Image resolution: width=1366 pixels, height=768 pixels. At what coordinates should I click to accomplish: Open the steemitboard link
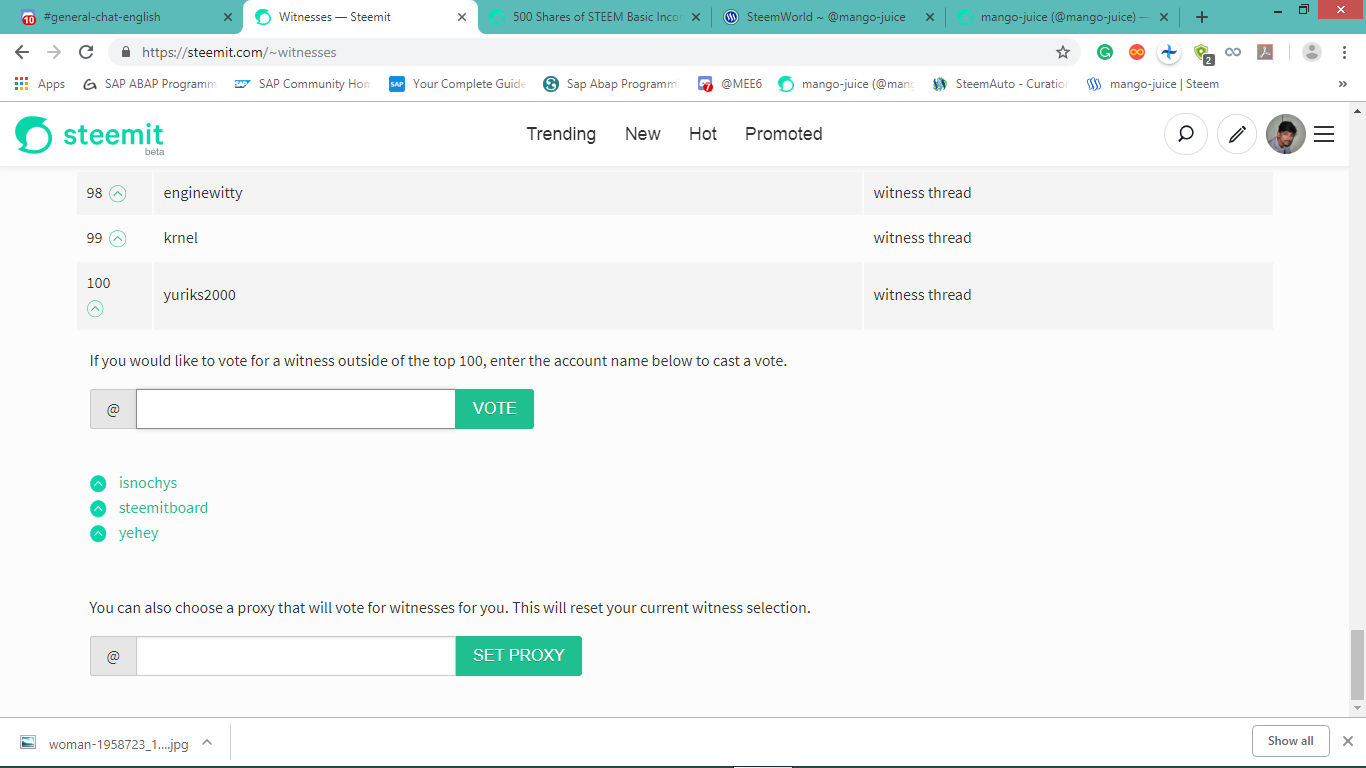163,508
